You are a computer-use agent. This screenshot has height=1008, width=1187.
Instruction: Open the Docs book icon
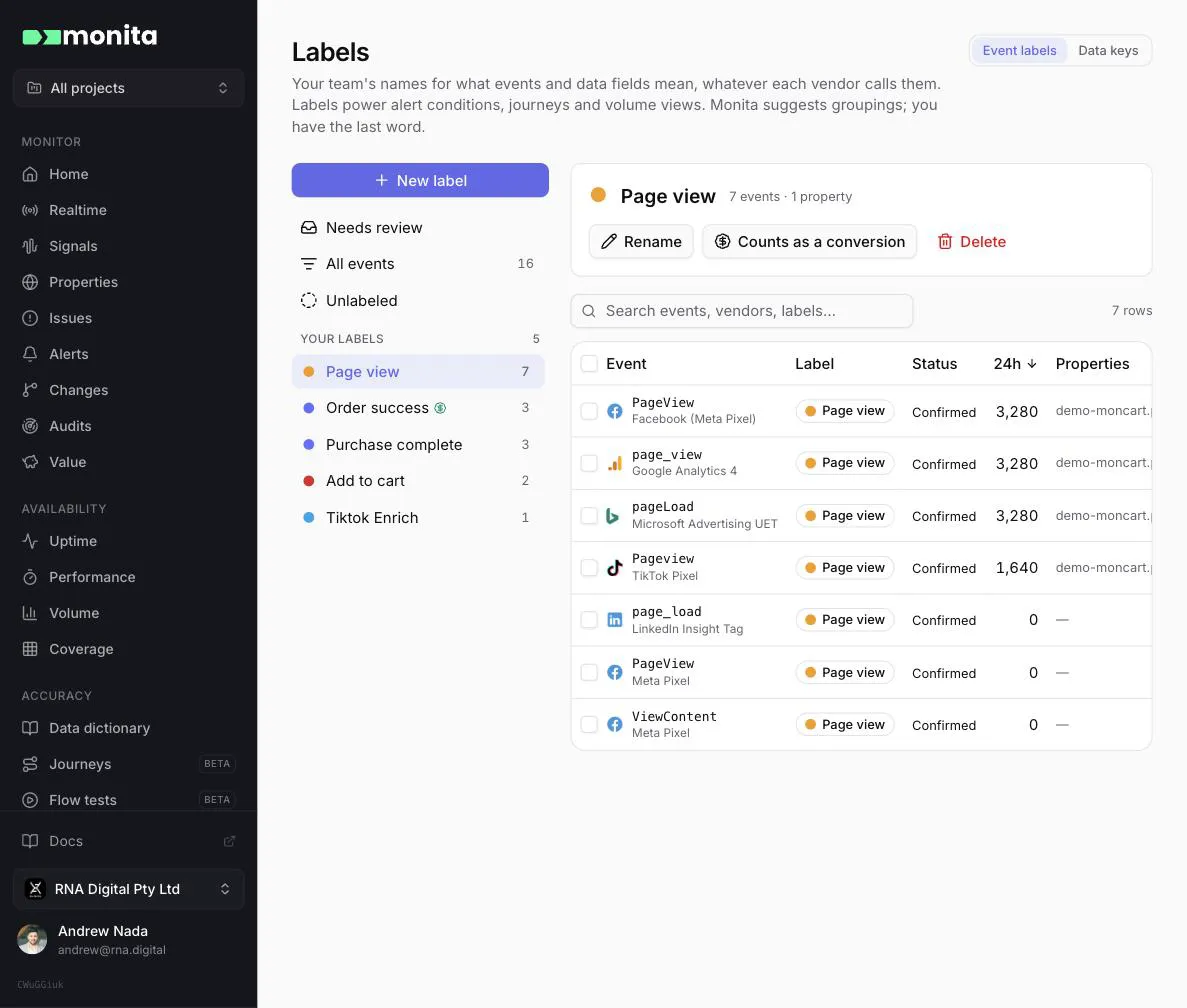(x=30, y=841)
